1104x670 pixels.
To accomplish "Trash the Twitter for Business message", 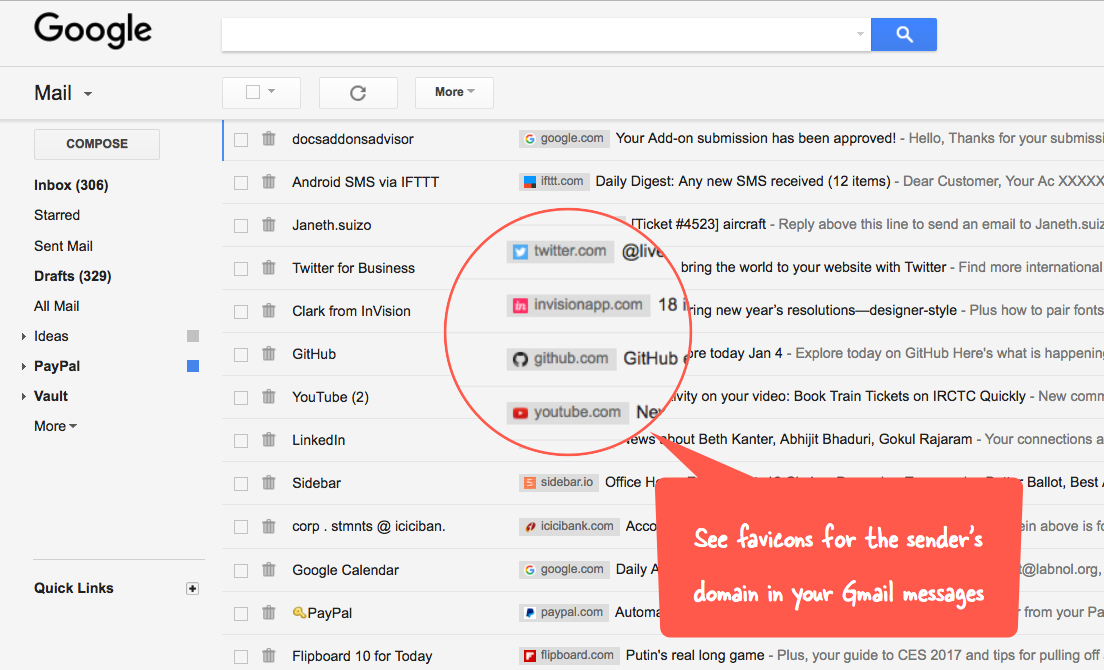I will 269,267.
